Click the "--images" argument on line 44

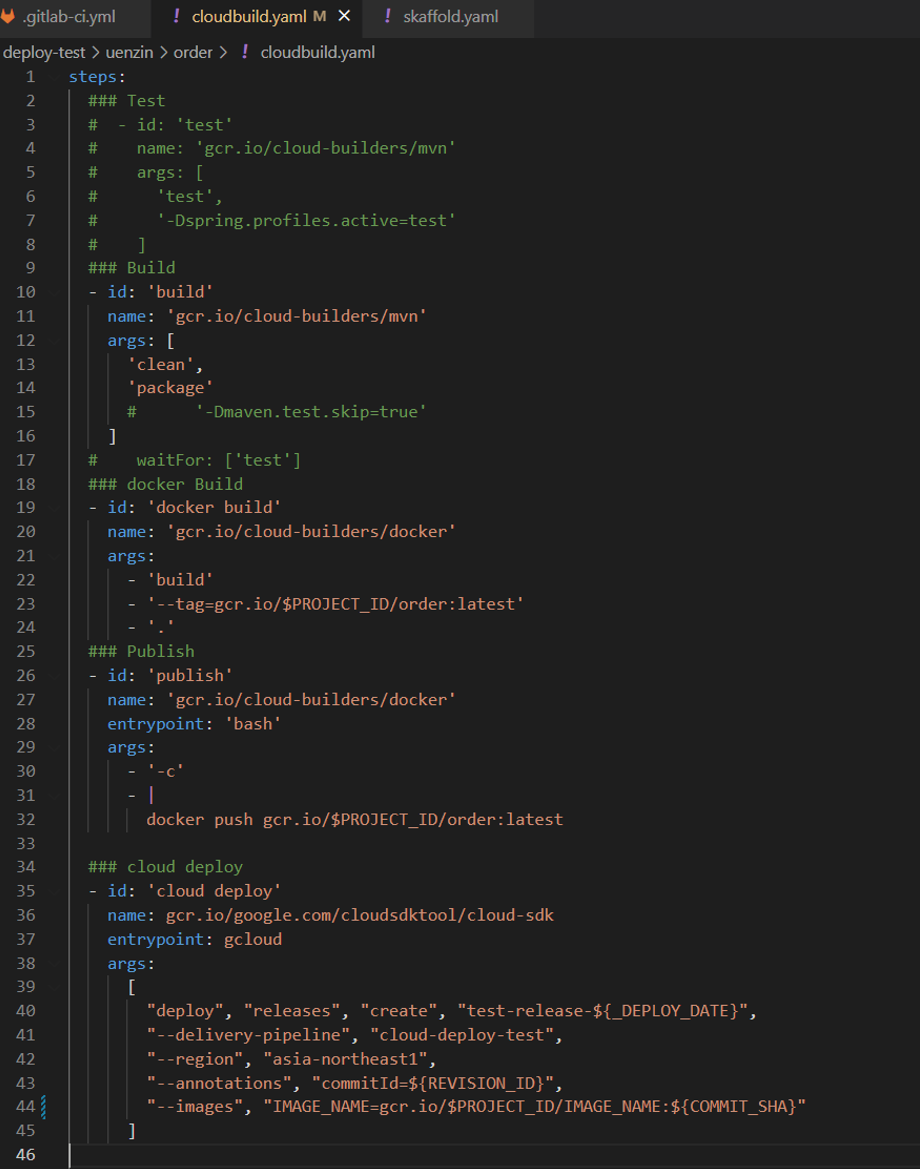click(195, 1107)
